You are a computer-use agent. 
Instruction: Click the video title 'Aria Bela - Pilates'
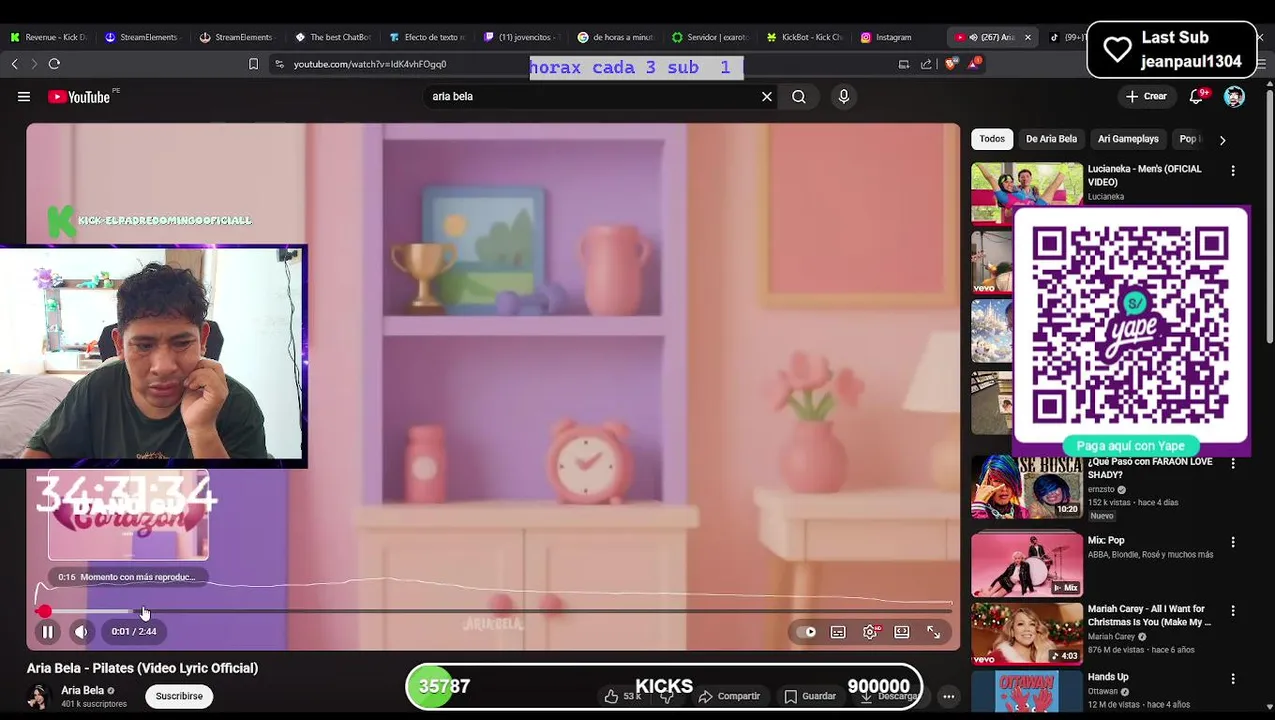pyautogui.click(x=142, y=668)
